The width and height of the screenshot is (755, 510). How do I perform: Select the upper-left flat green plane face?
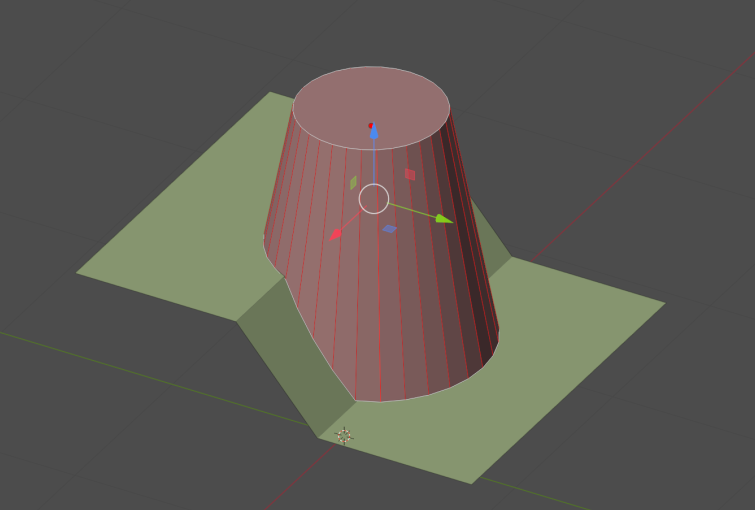[193, 231]
